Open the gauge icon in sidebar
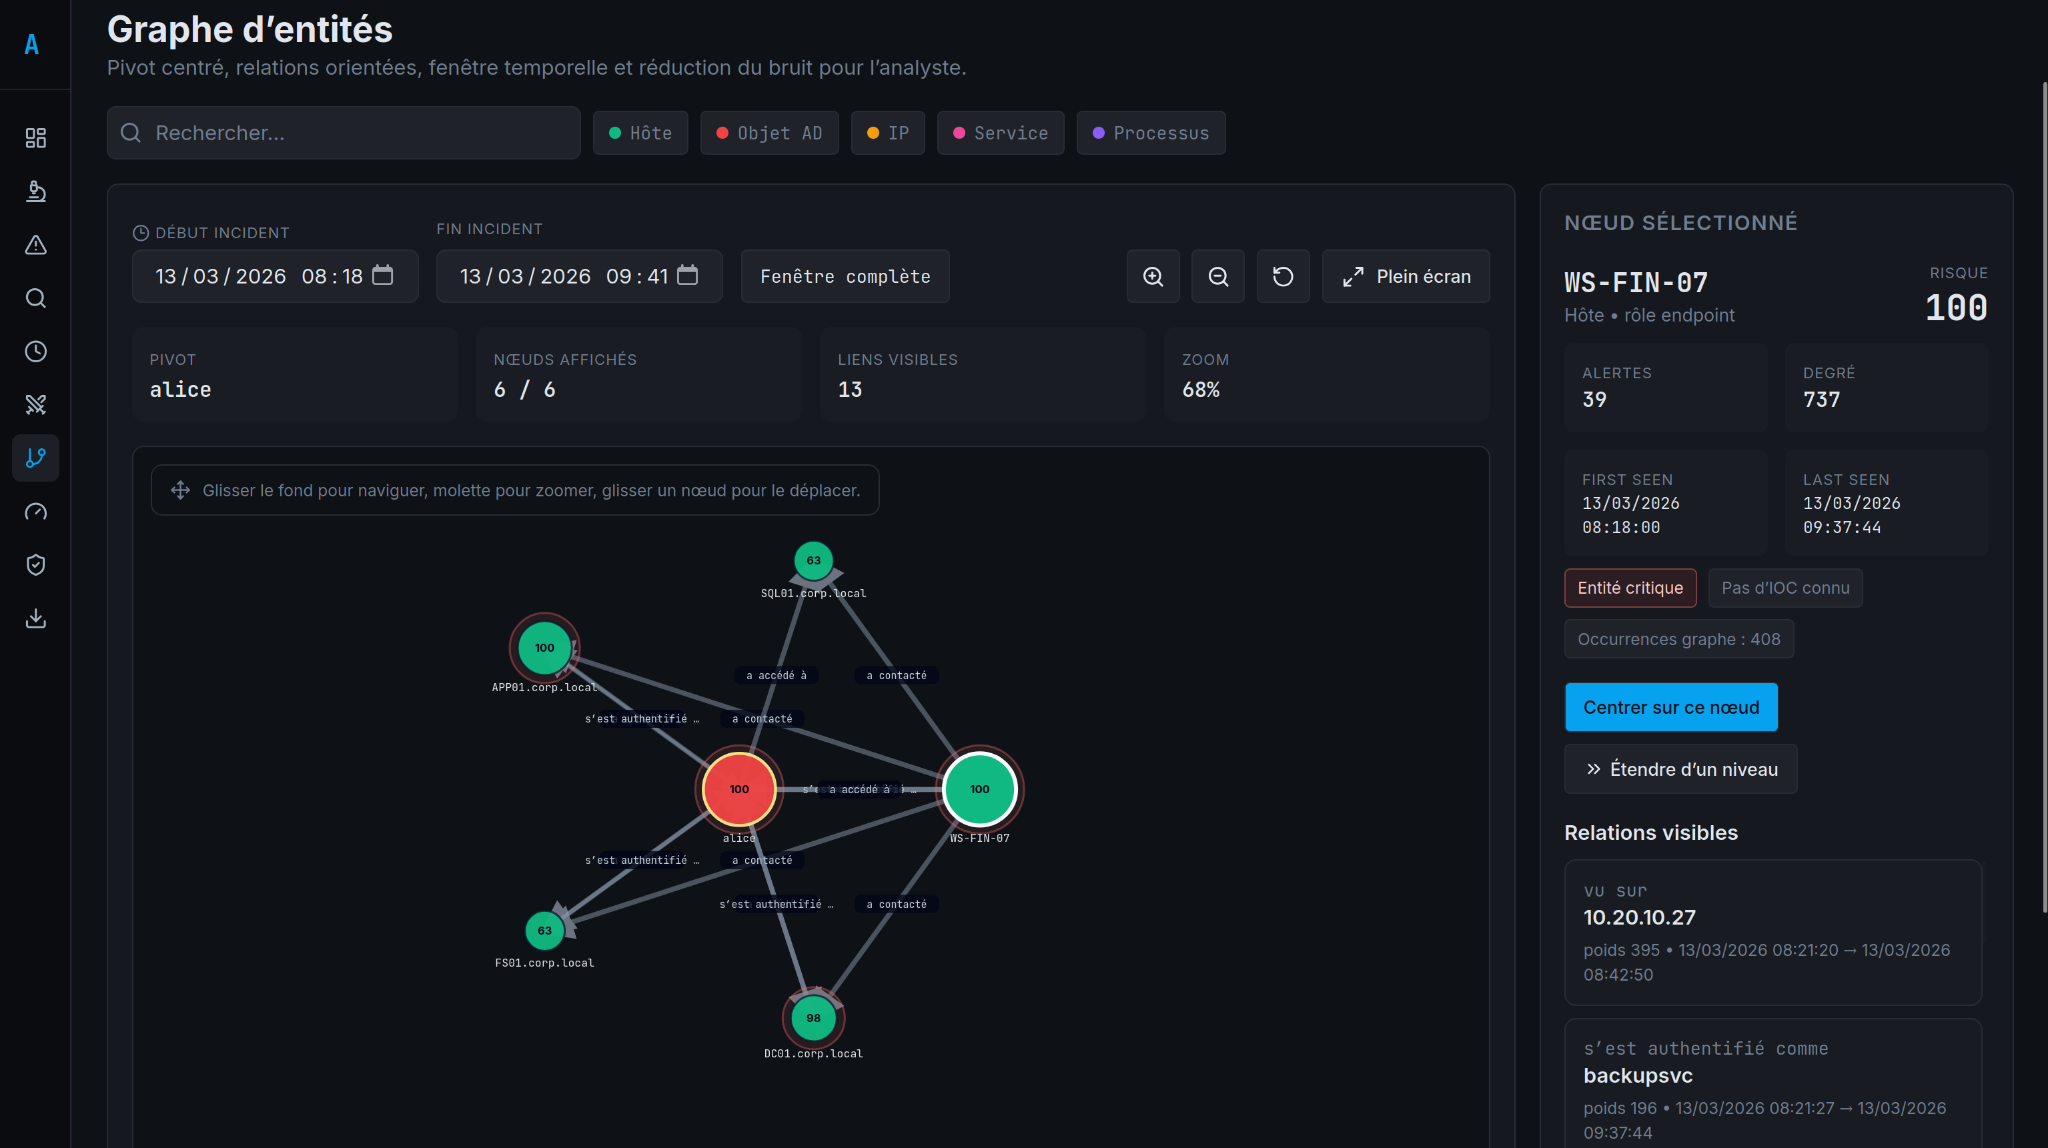 36,512
